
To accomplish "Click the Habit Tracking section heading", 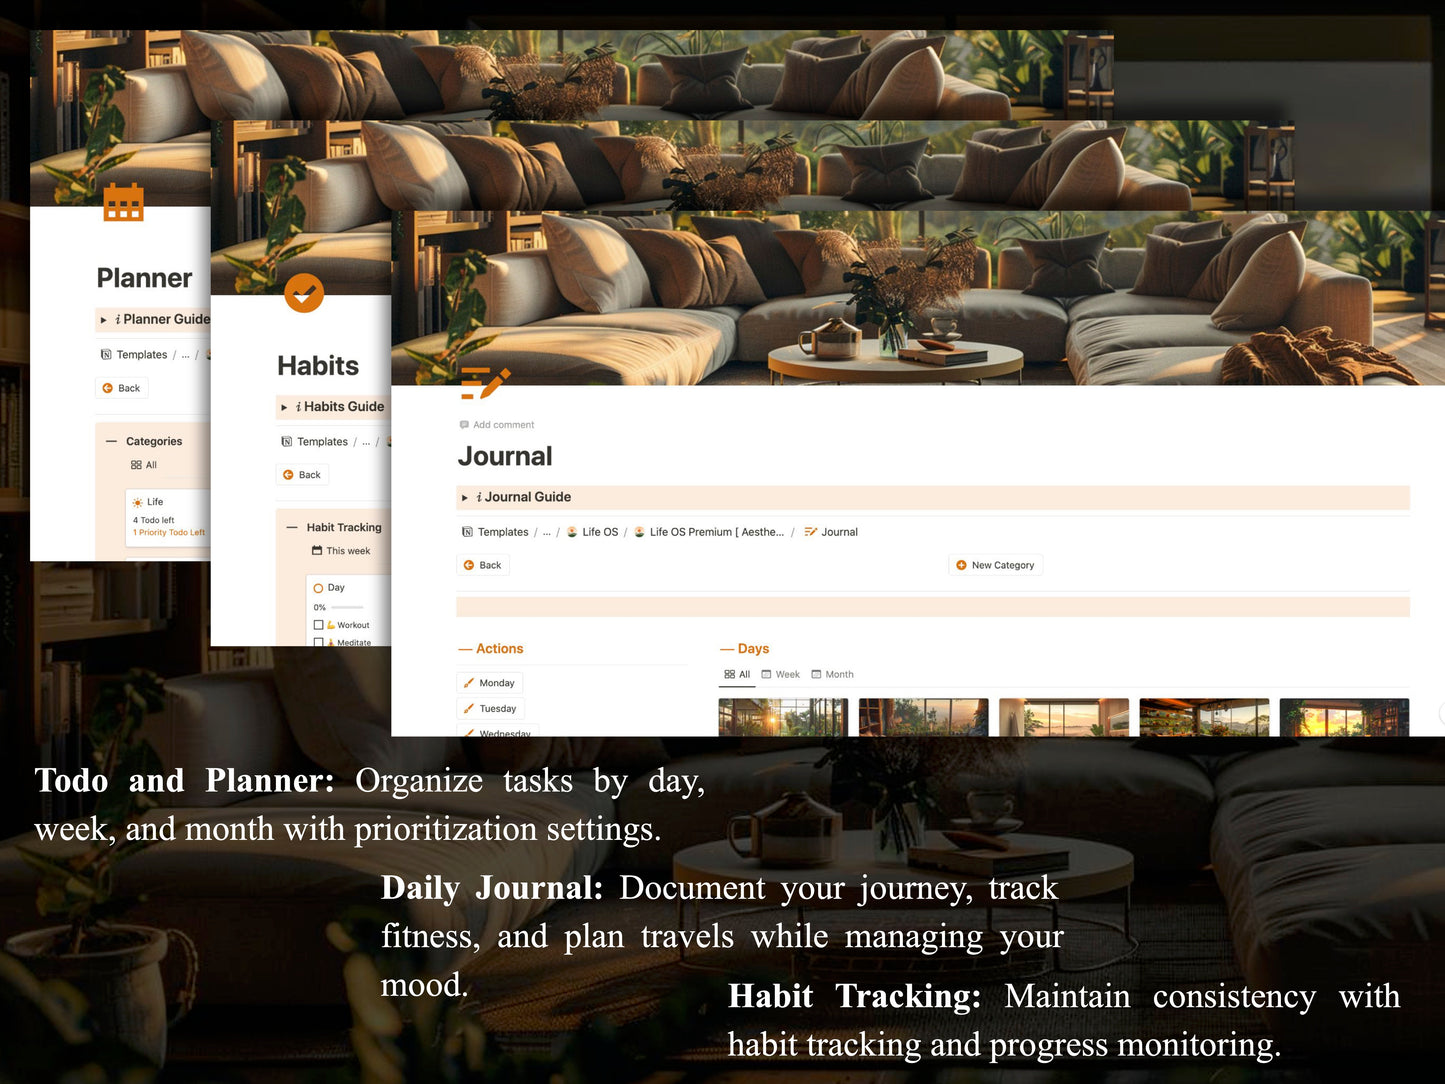I will [x=344, y=527].
